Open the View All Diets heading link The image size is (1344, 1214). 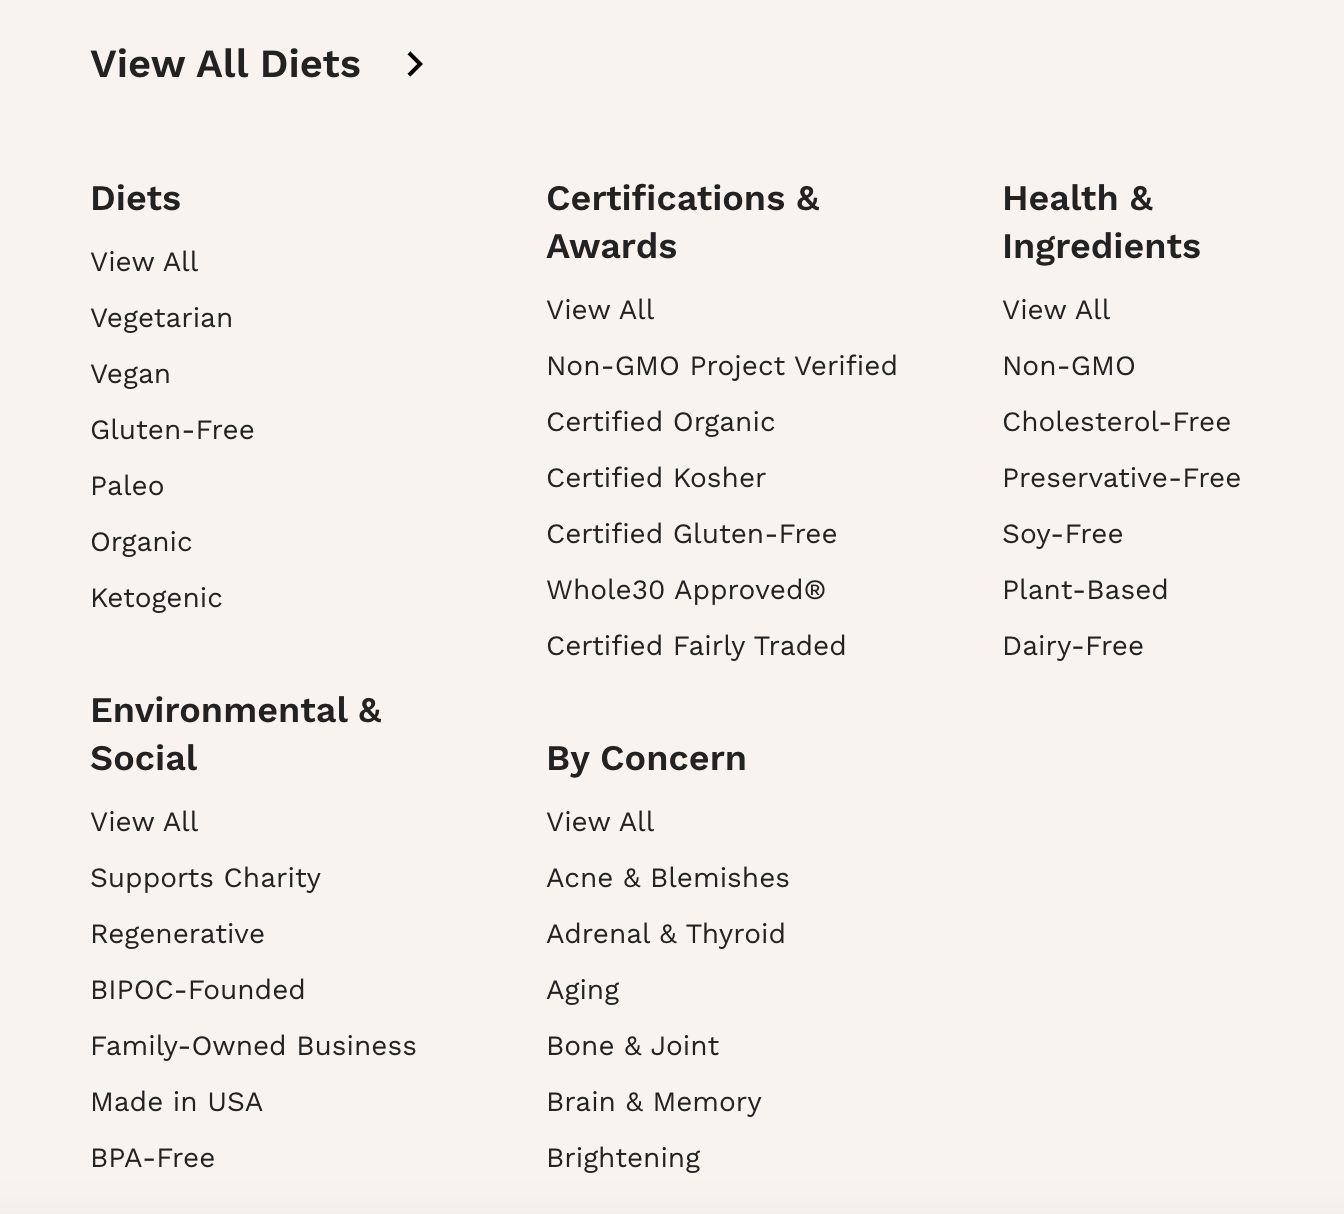tap(225, 65)
